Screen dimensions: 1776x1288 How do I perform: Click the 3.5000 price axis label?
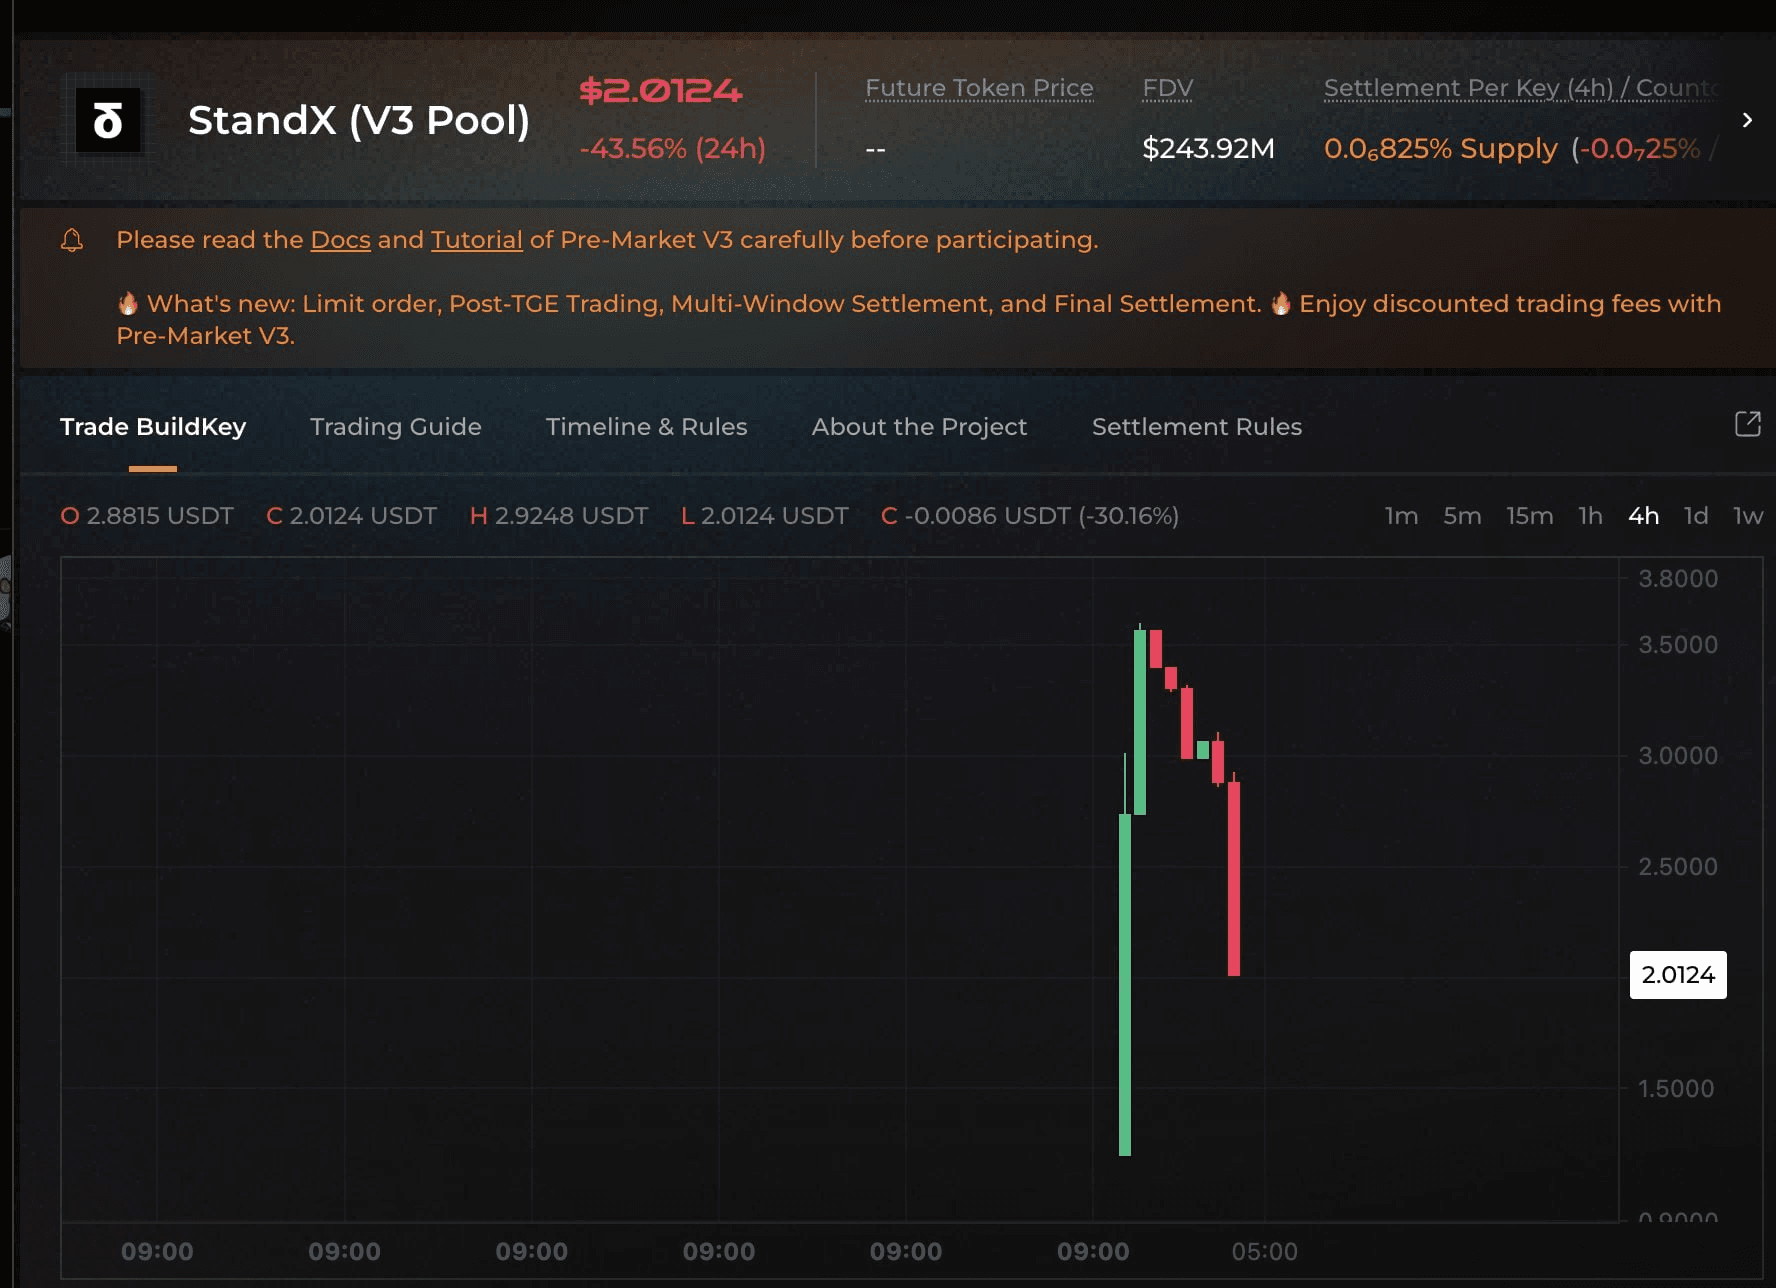point(1678,645)
